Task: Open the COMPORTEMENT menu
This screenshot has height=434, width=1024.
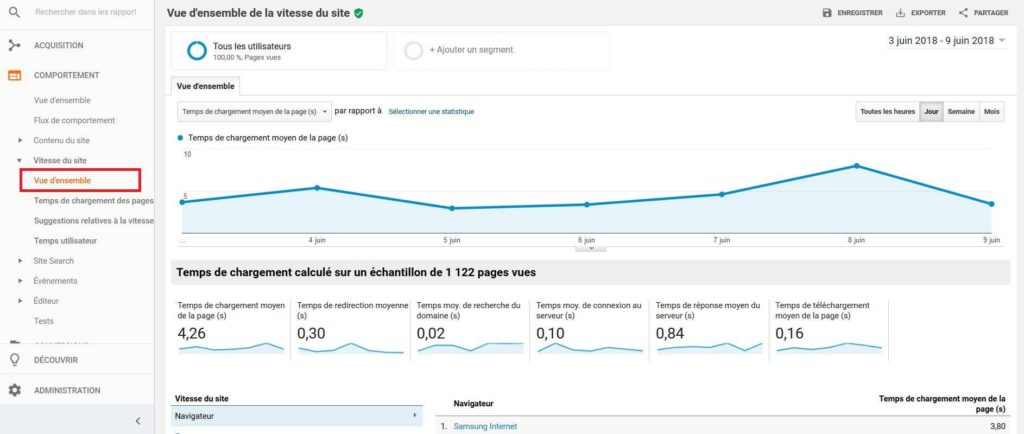Action: (67, 76)
